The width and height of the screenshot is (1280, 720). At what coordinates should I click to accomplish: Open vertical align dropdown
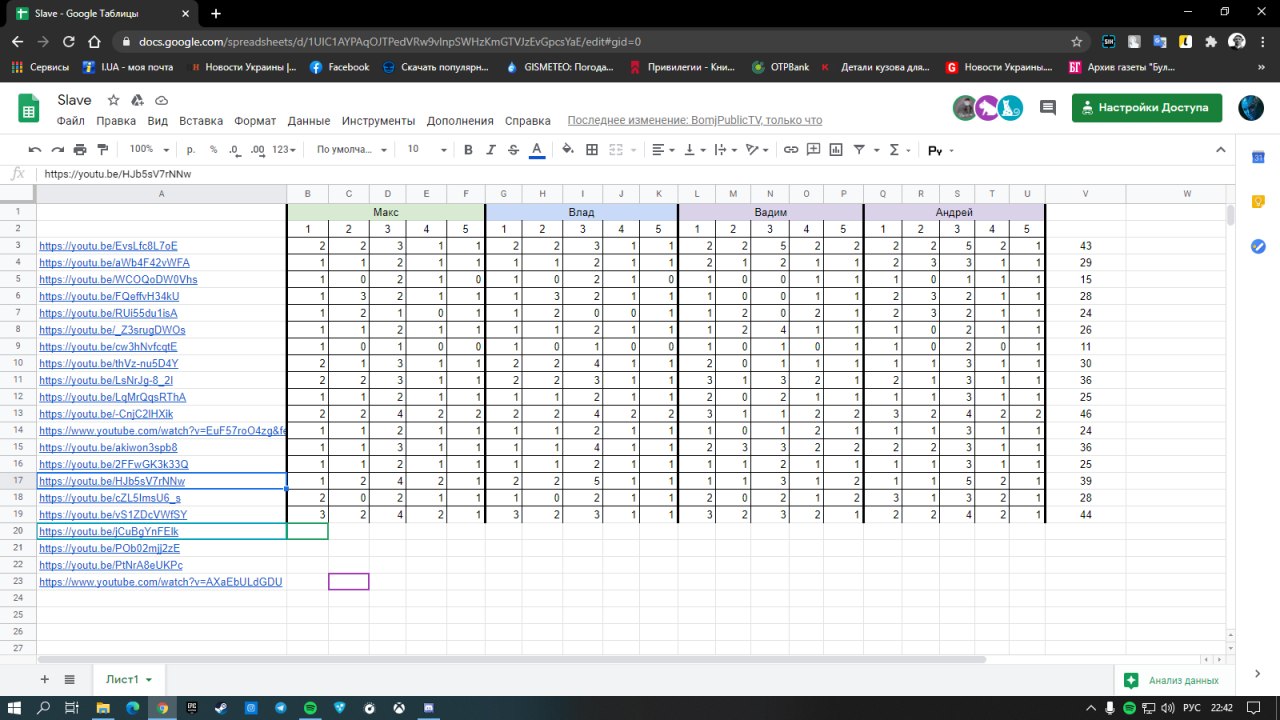coord(695,150)
